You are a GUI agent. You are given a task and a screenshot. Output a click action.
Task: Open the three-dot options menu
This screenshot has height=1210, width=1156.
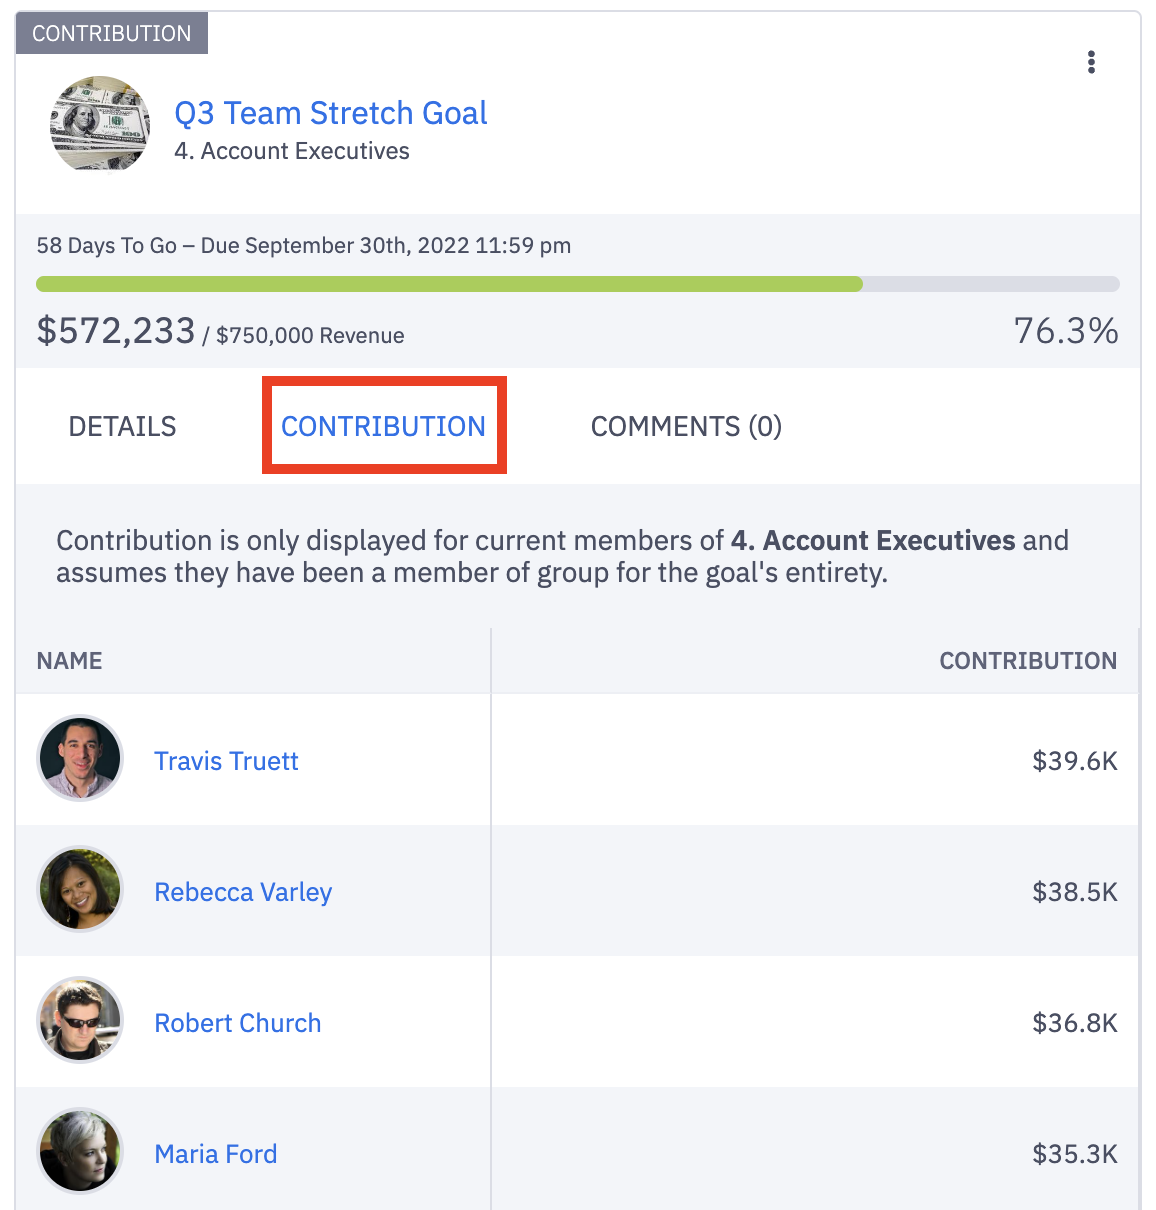click(1091, 62)
